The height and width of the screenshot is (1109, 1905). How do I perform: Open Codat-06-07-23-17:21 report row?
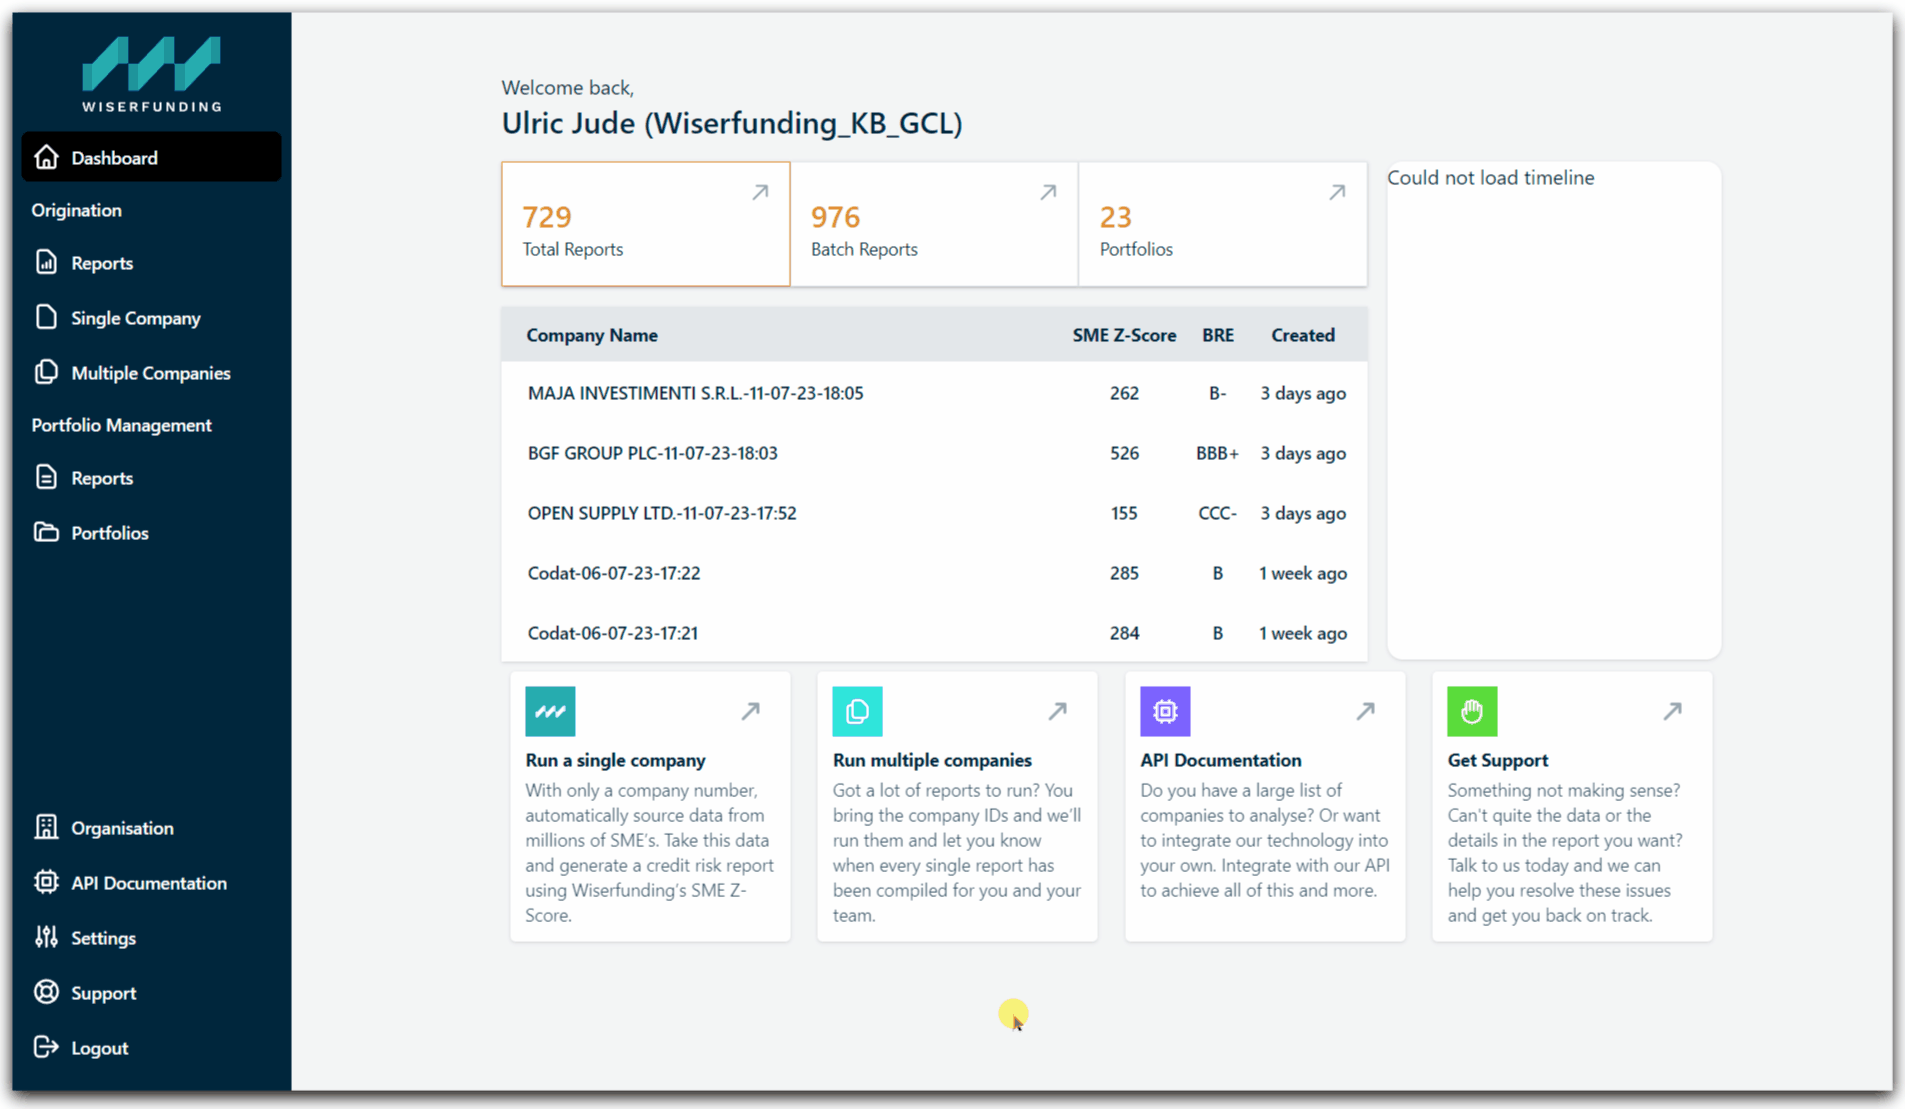[934, 633]
